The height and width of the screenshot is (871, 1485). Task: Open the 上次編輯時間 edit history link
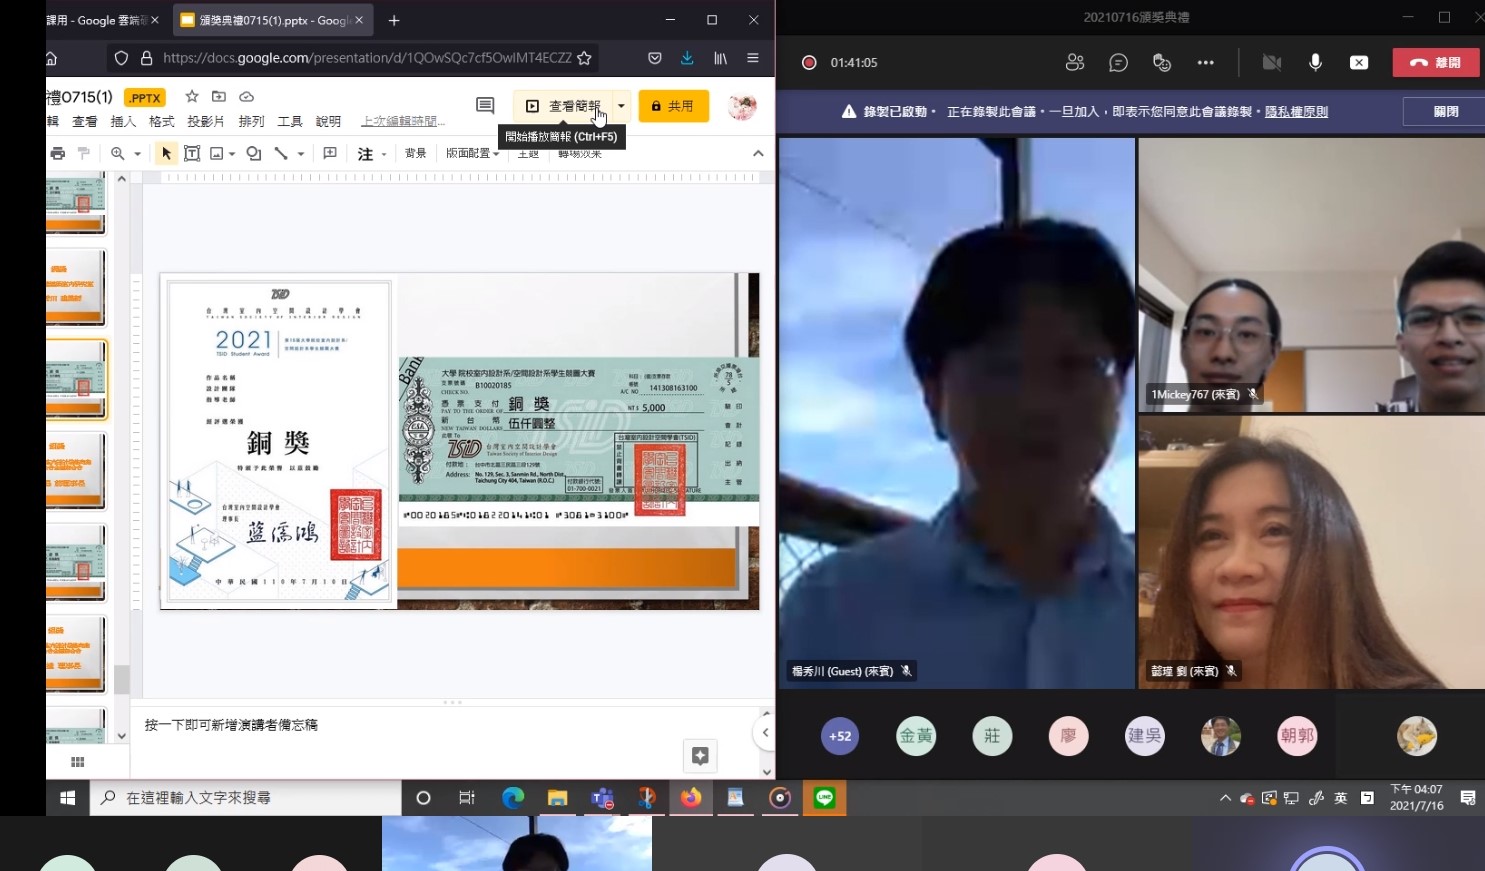click(403, 121)
